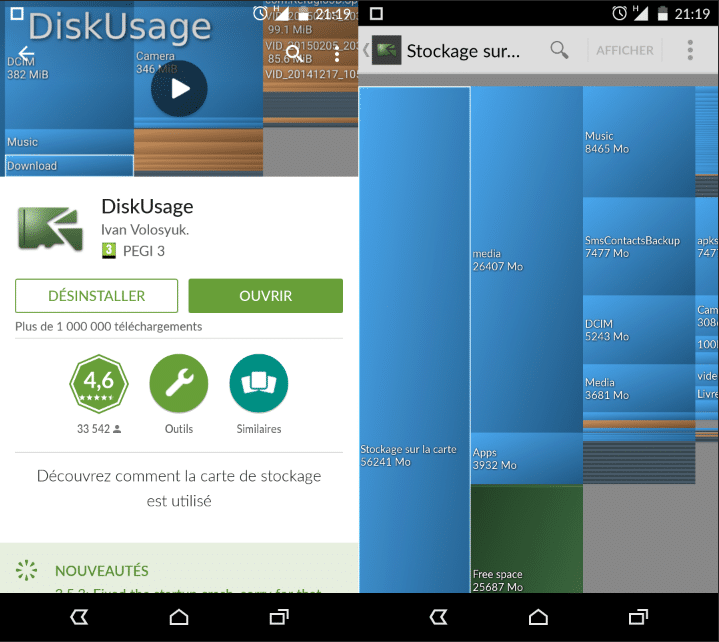Tap left phone's Home navigation button
The height and width of the screenshot is (642, 719).
tap(179, 617)
